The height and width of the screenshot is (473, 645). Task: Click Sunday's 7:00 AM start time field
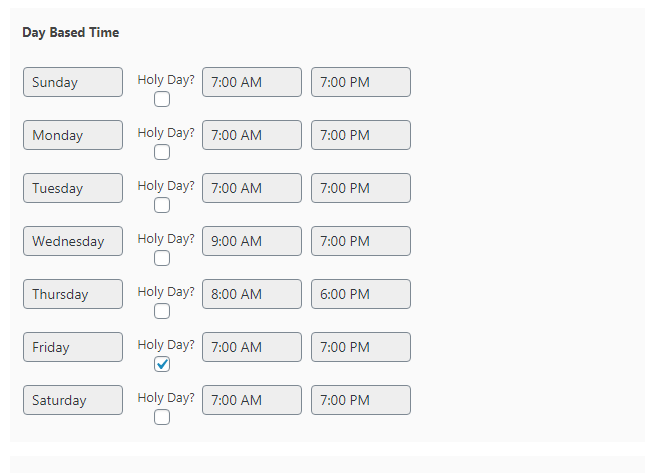coord(251,82)
